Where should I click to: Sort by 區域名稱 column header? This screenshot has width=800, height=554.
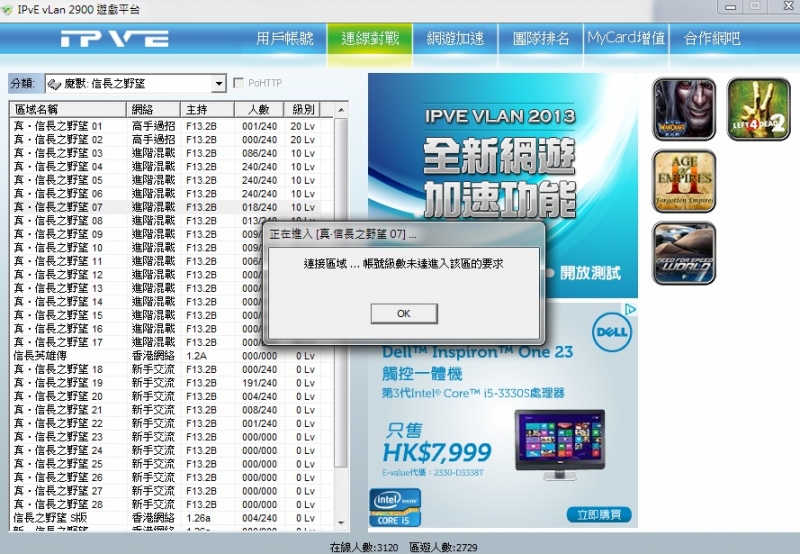click(68, 109)
